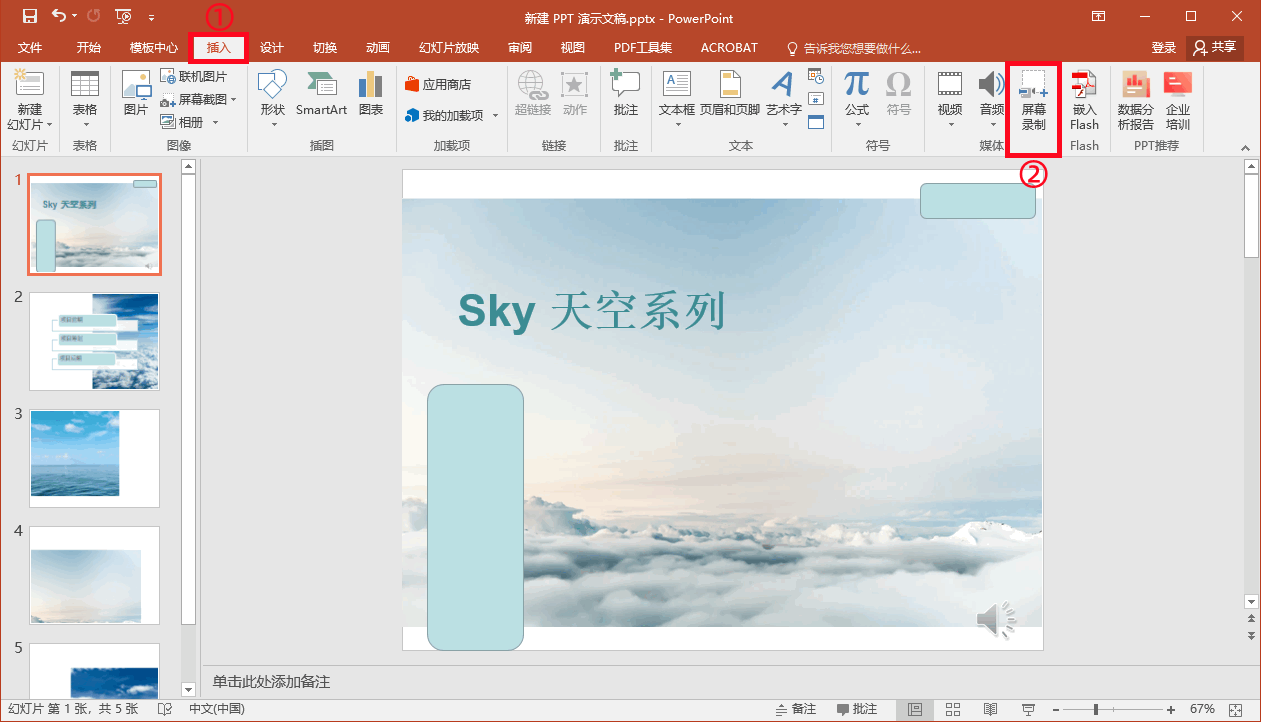Click the Share (共享) button
Screen dimensions: 1261x722
click(1215, 47)
